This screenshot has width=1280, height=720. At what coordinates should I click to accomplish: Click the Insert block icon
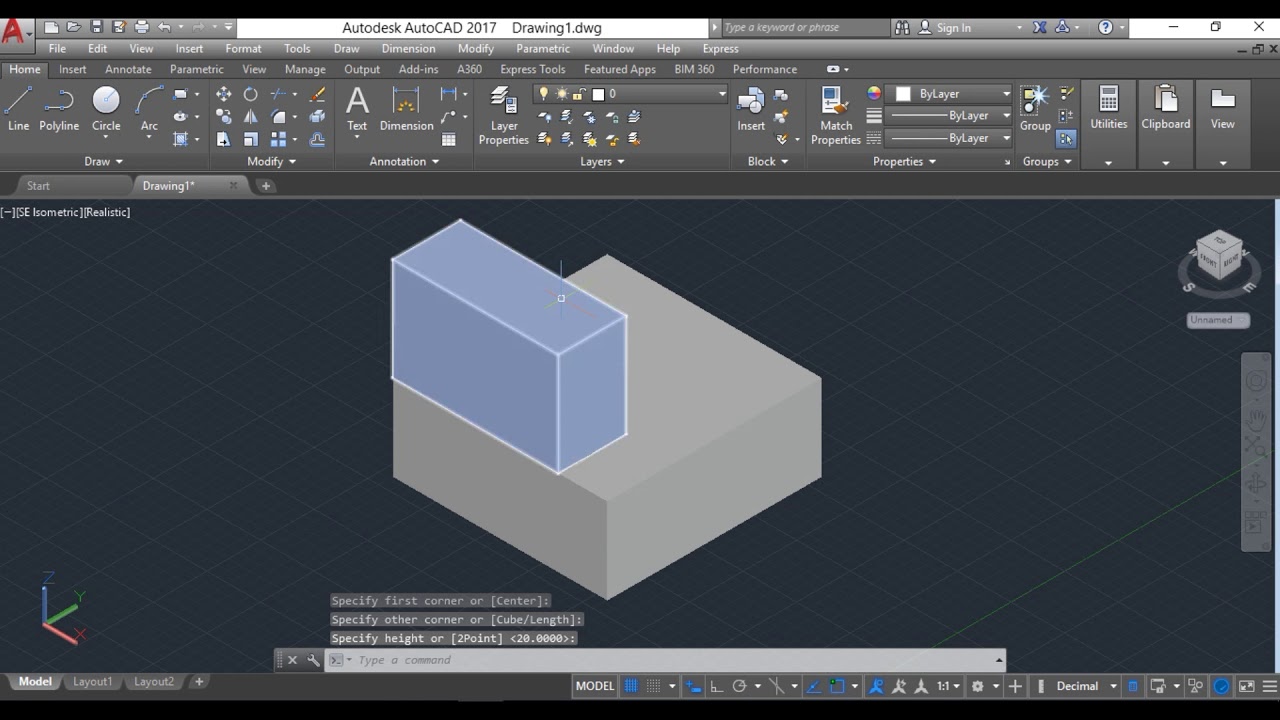tap(751, 109)
